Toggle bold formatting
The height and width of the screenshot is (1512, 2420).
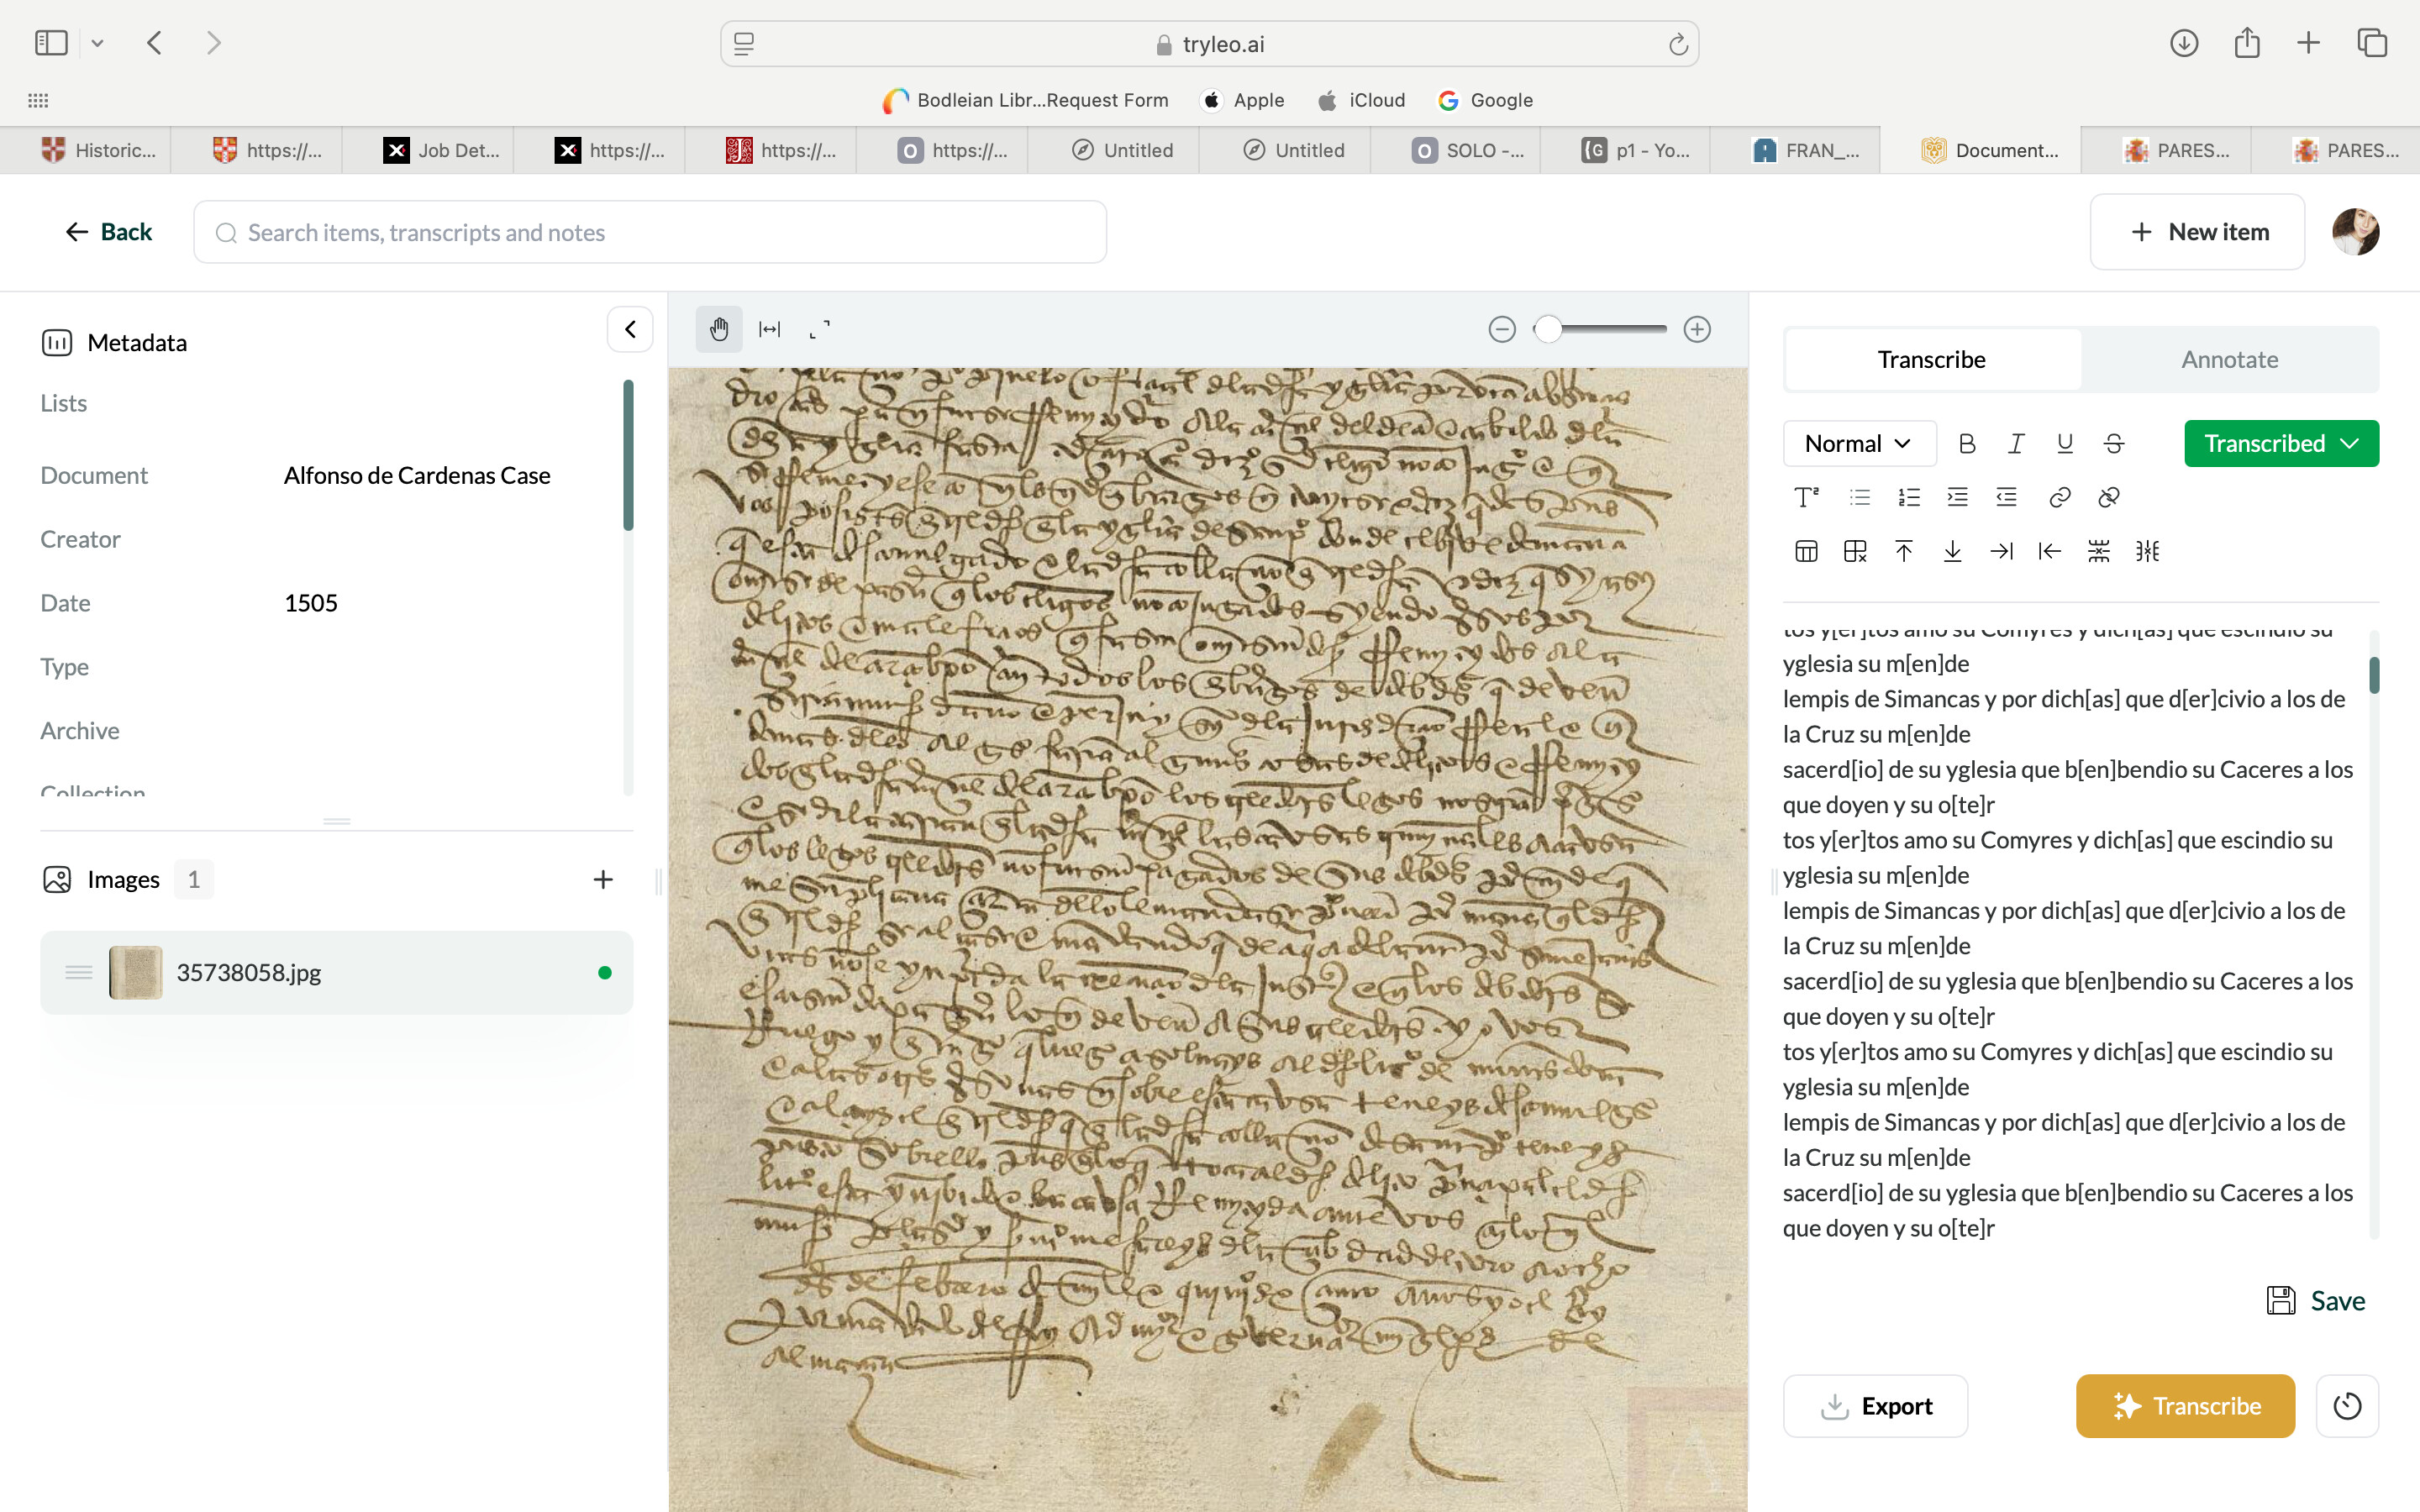1966,443
